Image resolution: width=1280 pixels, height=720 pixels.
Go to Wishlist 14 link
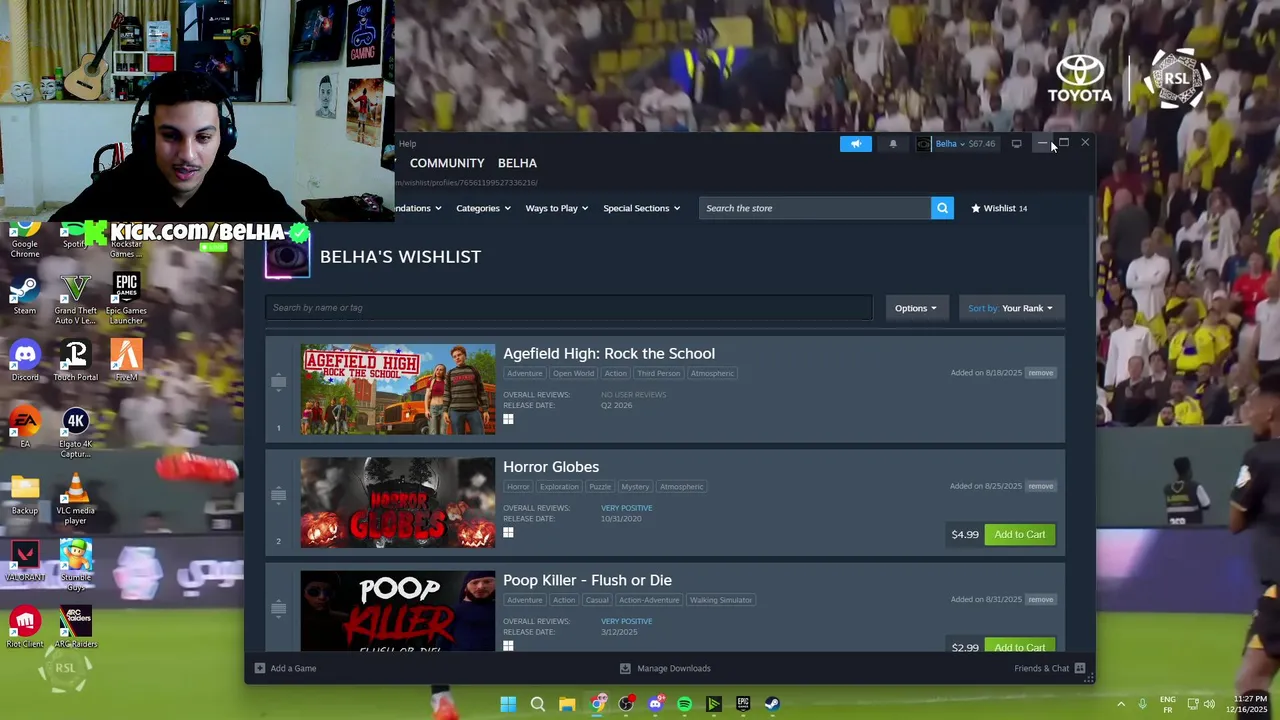999,208
